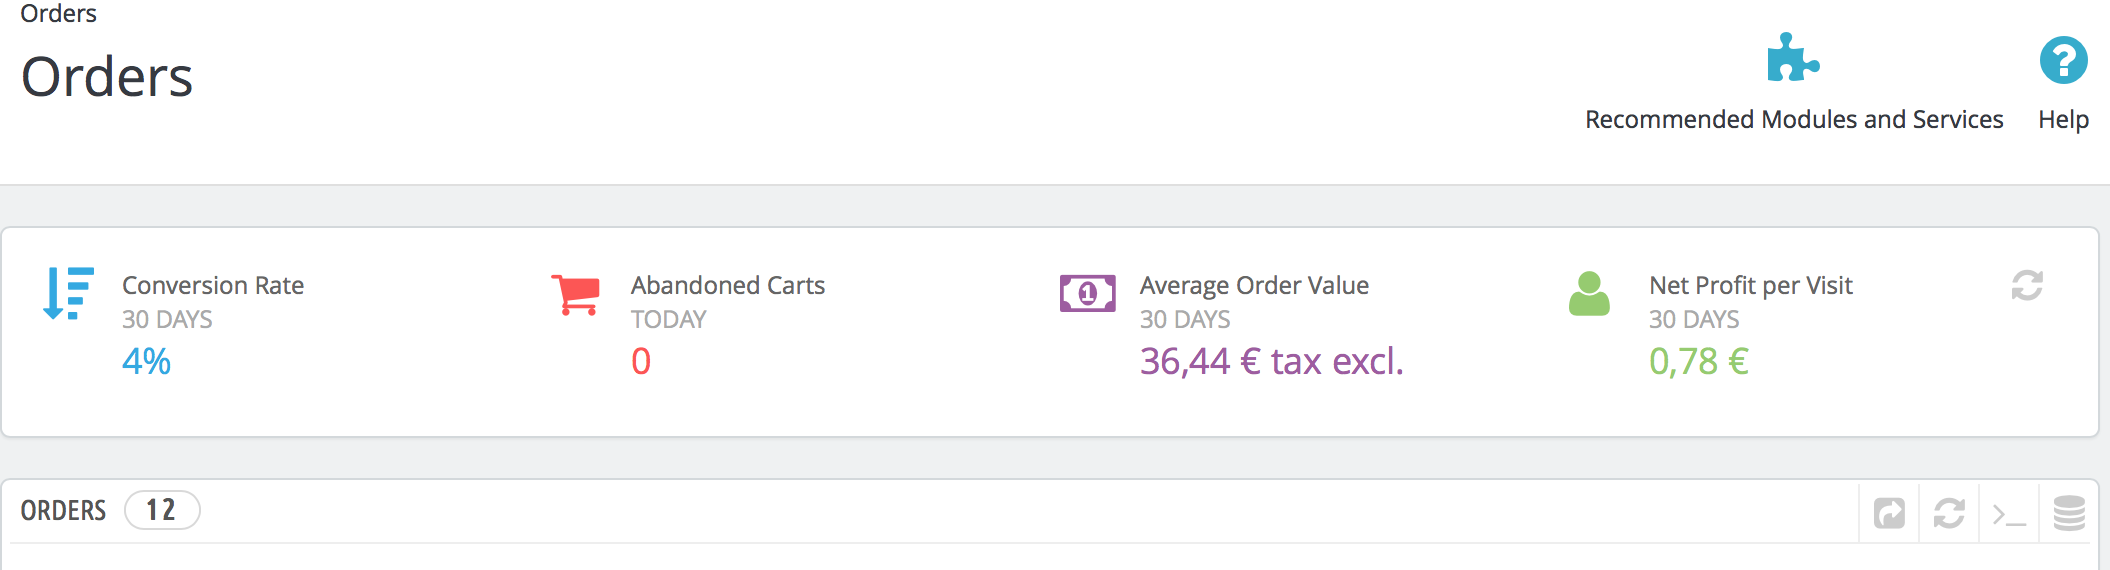Click the ORDERS panel heading
Viewport: 2110px width, 570px height.
coord(63,510)
